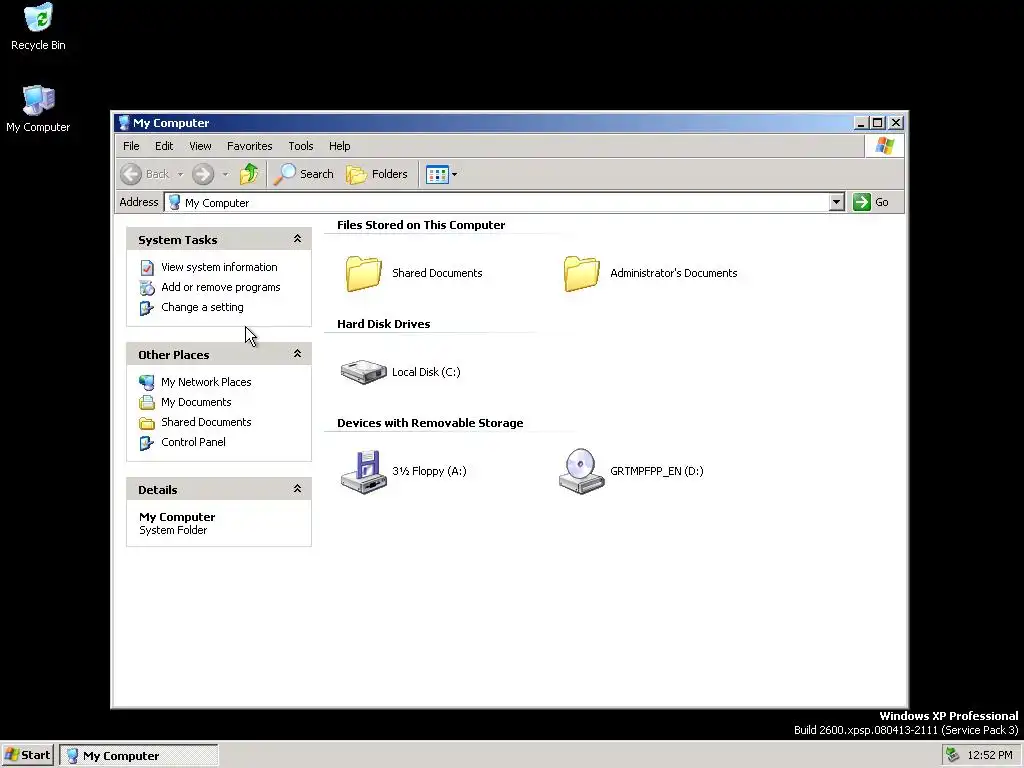
Task: Open the View menu
Action: (200, 146)
